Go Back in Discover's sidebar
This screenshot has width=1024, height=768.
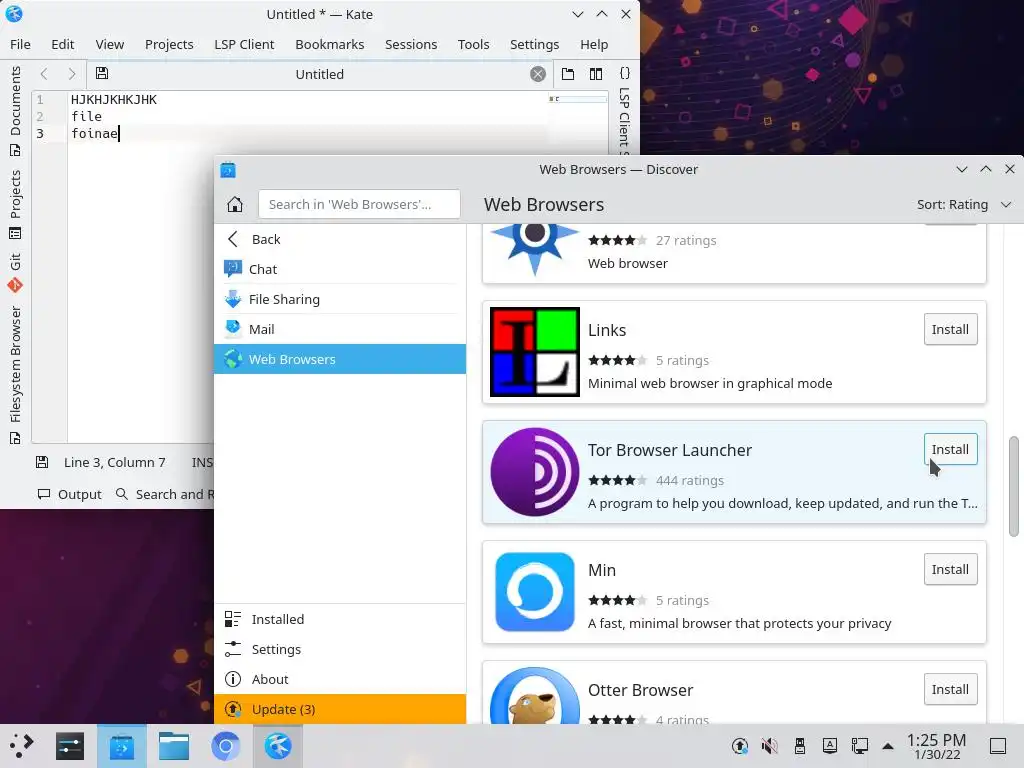tap(340, 239)
